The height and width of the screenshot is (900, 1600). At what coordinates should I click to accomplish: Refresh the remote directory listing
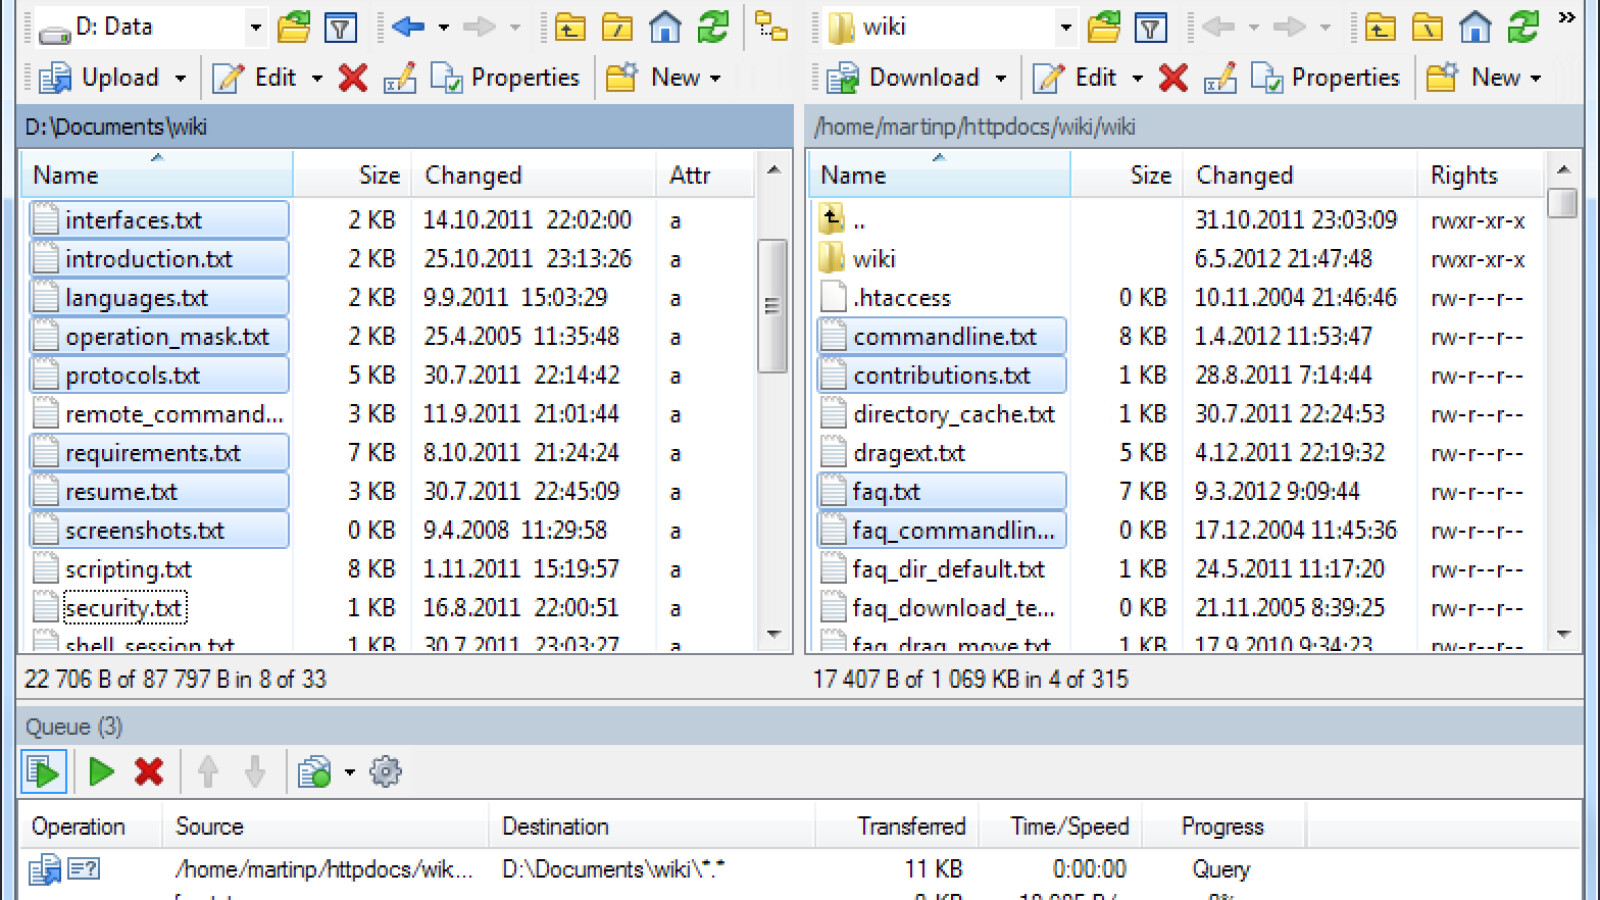1523,27
